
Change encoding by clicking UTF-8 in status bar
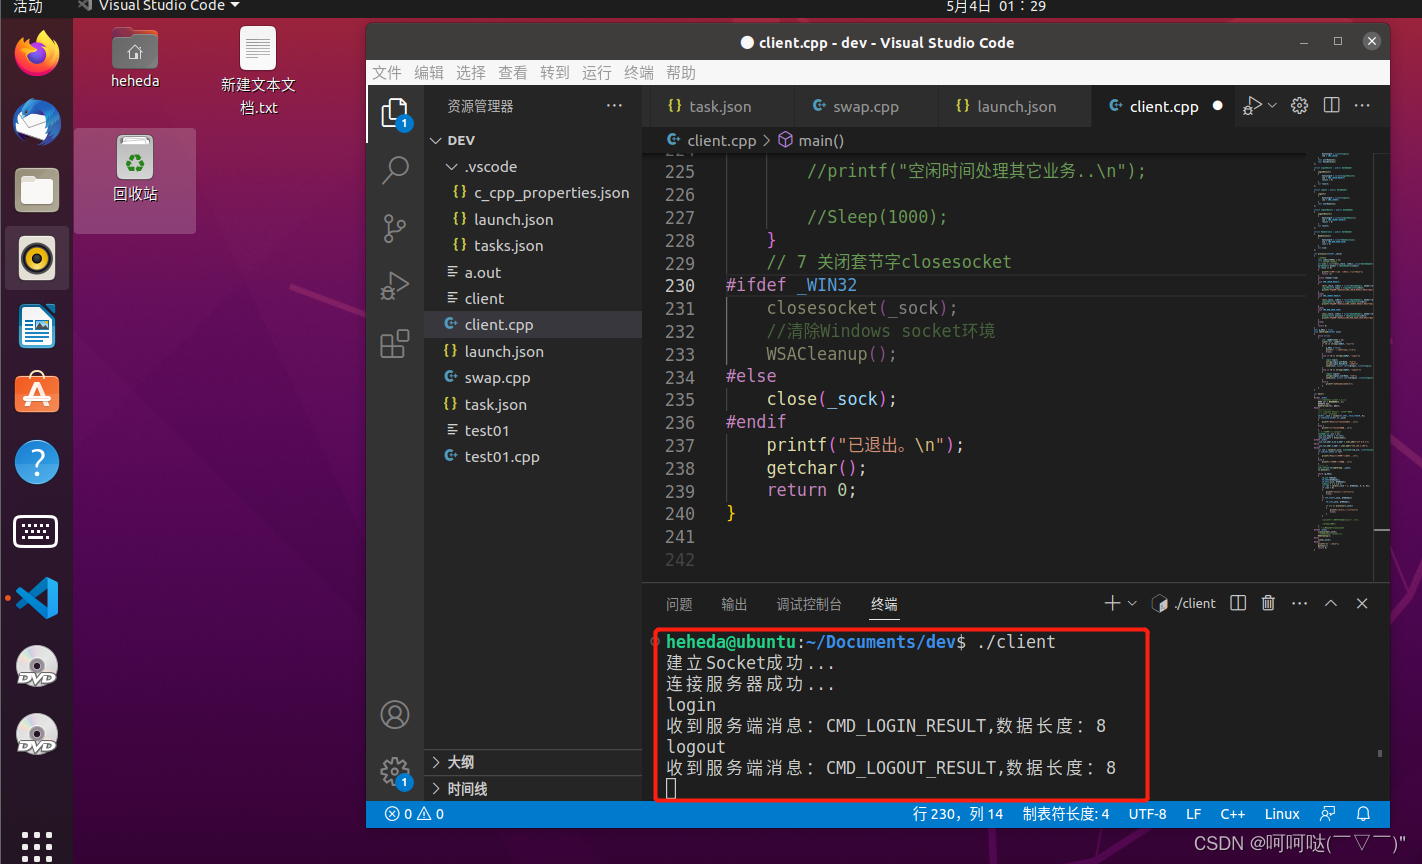1147,814
